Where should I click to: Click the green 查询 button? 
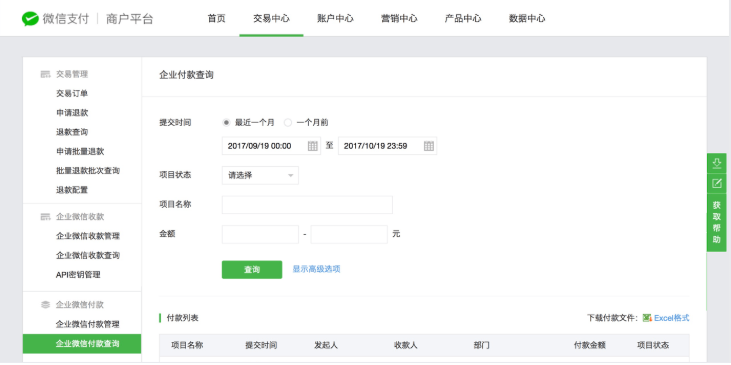click(252, 269)
